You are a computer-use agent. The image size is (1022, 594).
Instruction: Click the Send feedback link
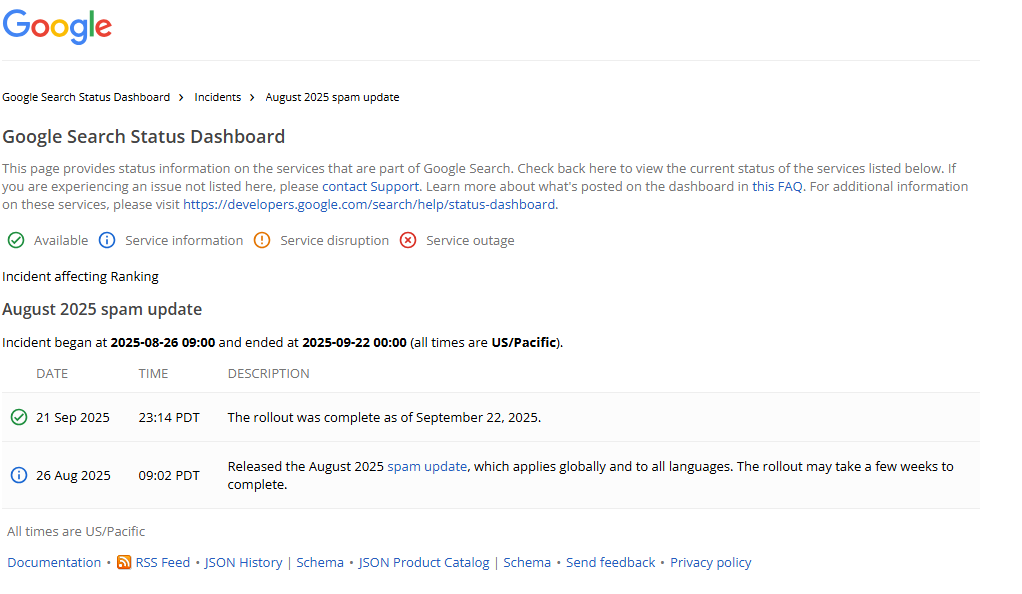(610, 563)
